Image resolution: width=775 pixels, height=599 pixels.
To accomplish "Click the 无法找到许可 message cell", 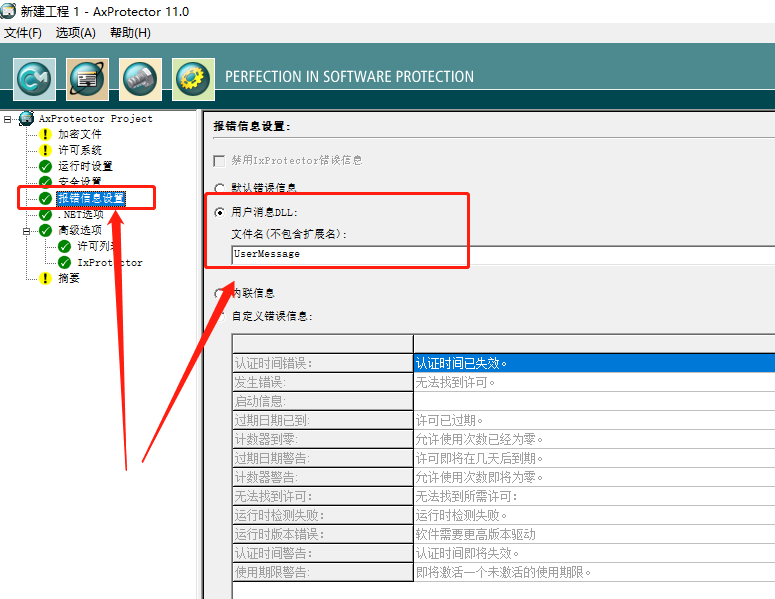I will pos(594,382).
